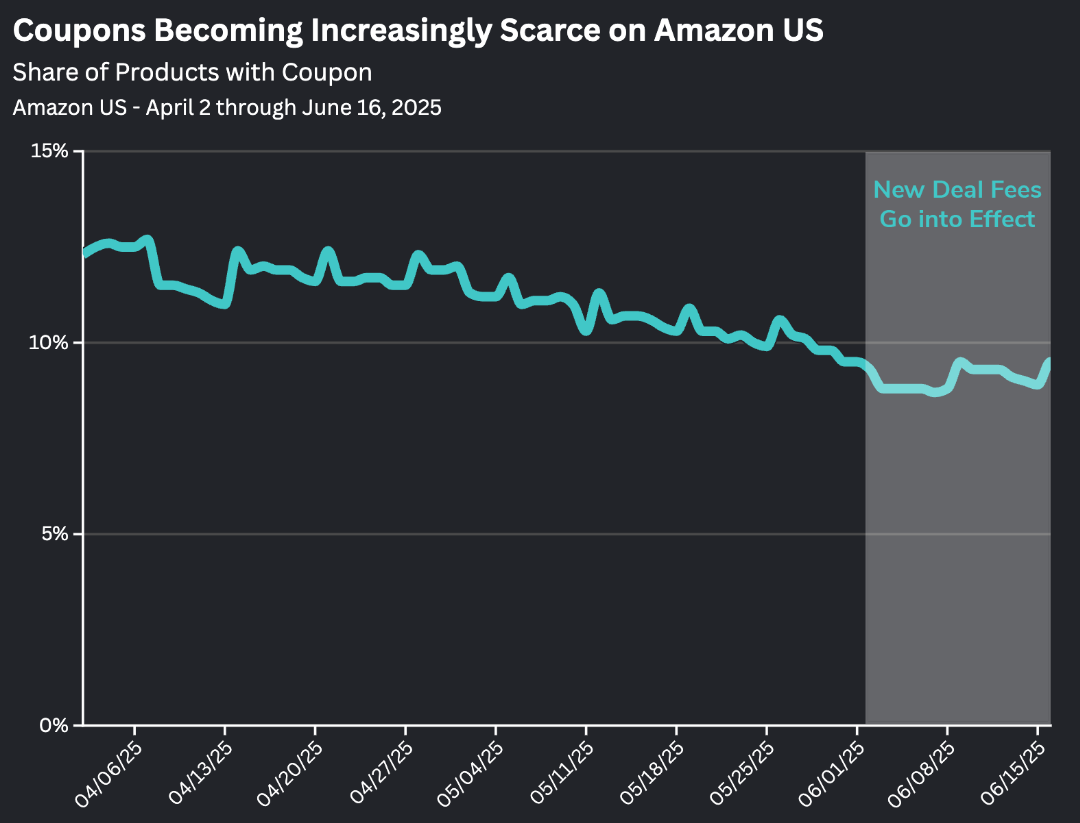Click the "Share of Products with Coupon" subtitle

(x=192, y=72)
